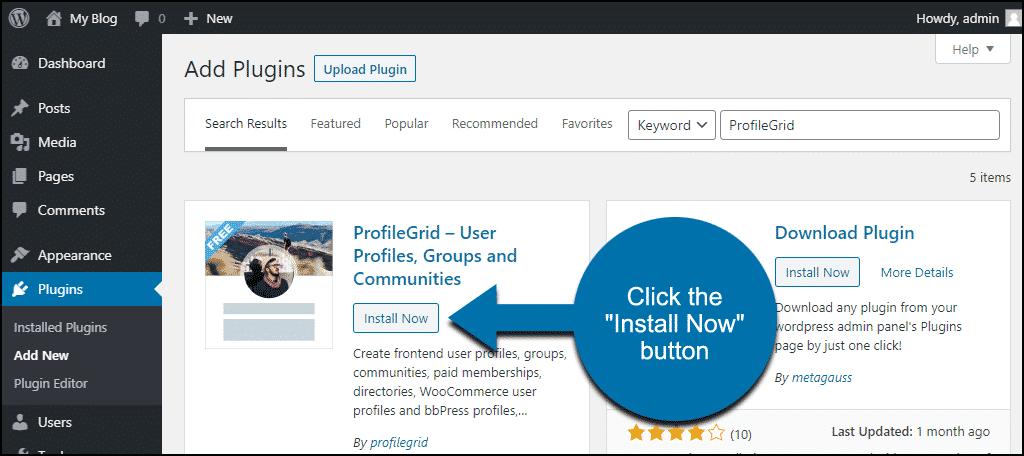Open Installed Plugins submenu
Image resolution: width=1024 pixels, height=456 pixels.
(60, 327)
